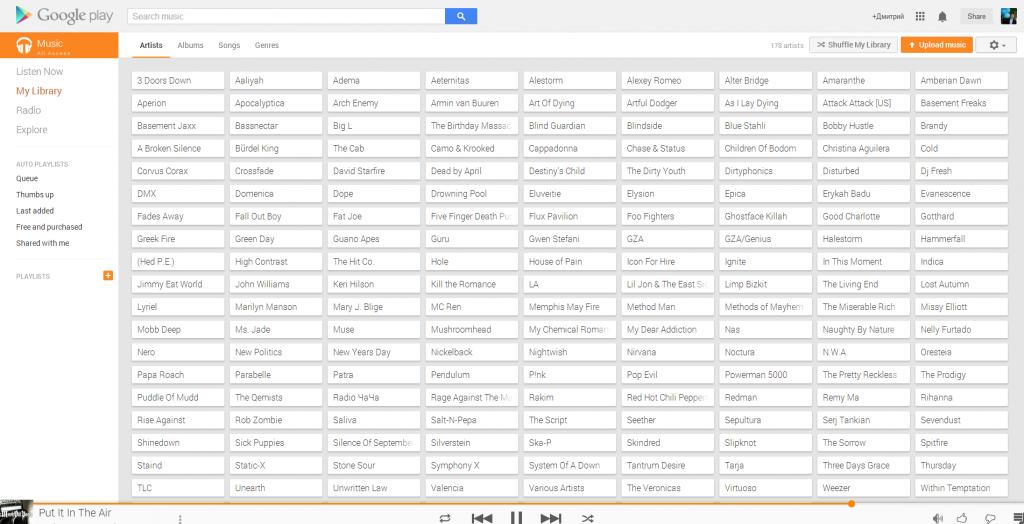Click the Google Play logo
Screen dimensions: 1024x524
[x=65, y=16]
